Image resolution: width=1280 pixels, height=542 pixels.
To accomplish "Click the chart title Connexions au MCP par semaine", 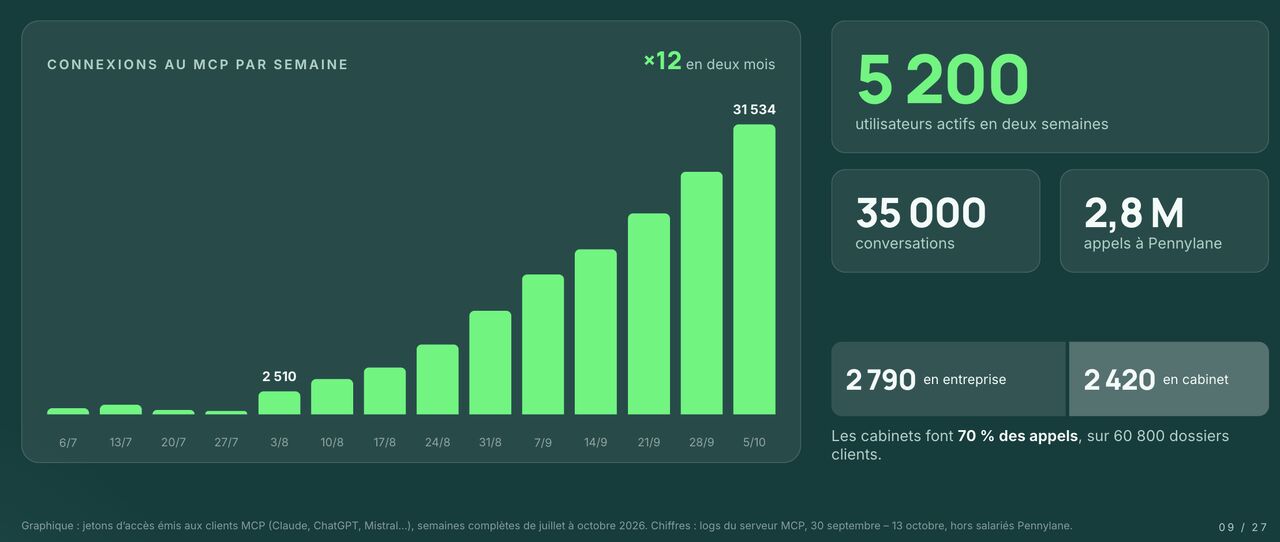I will tap(198, 65).
